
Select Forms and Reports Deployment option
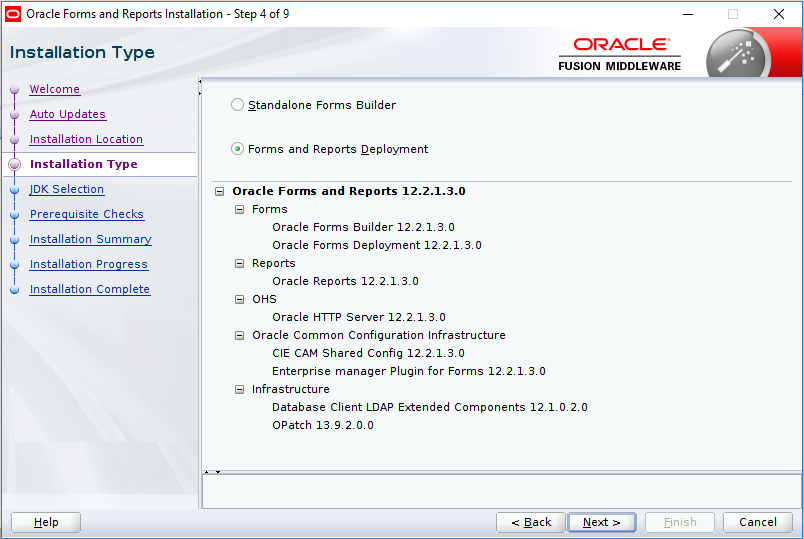pos(237,149)
